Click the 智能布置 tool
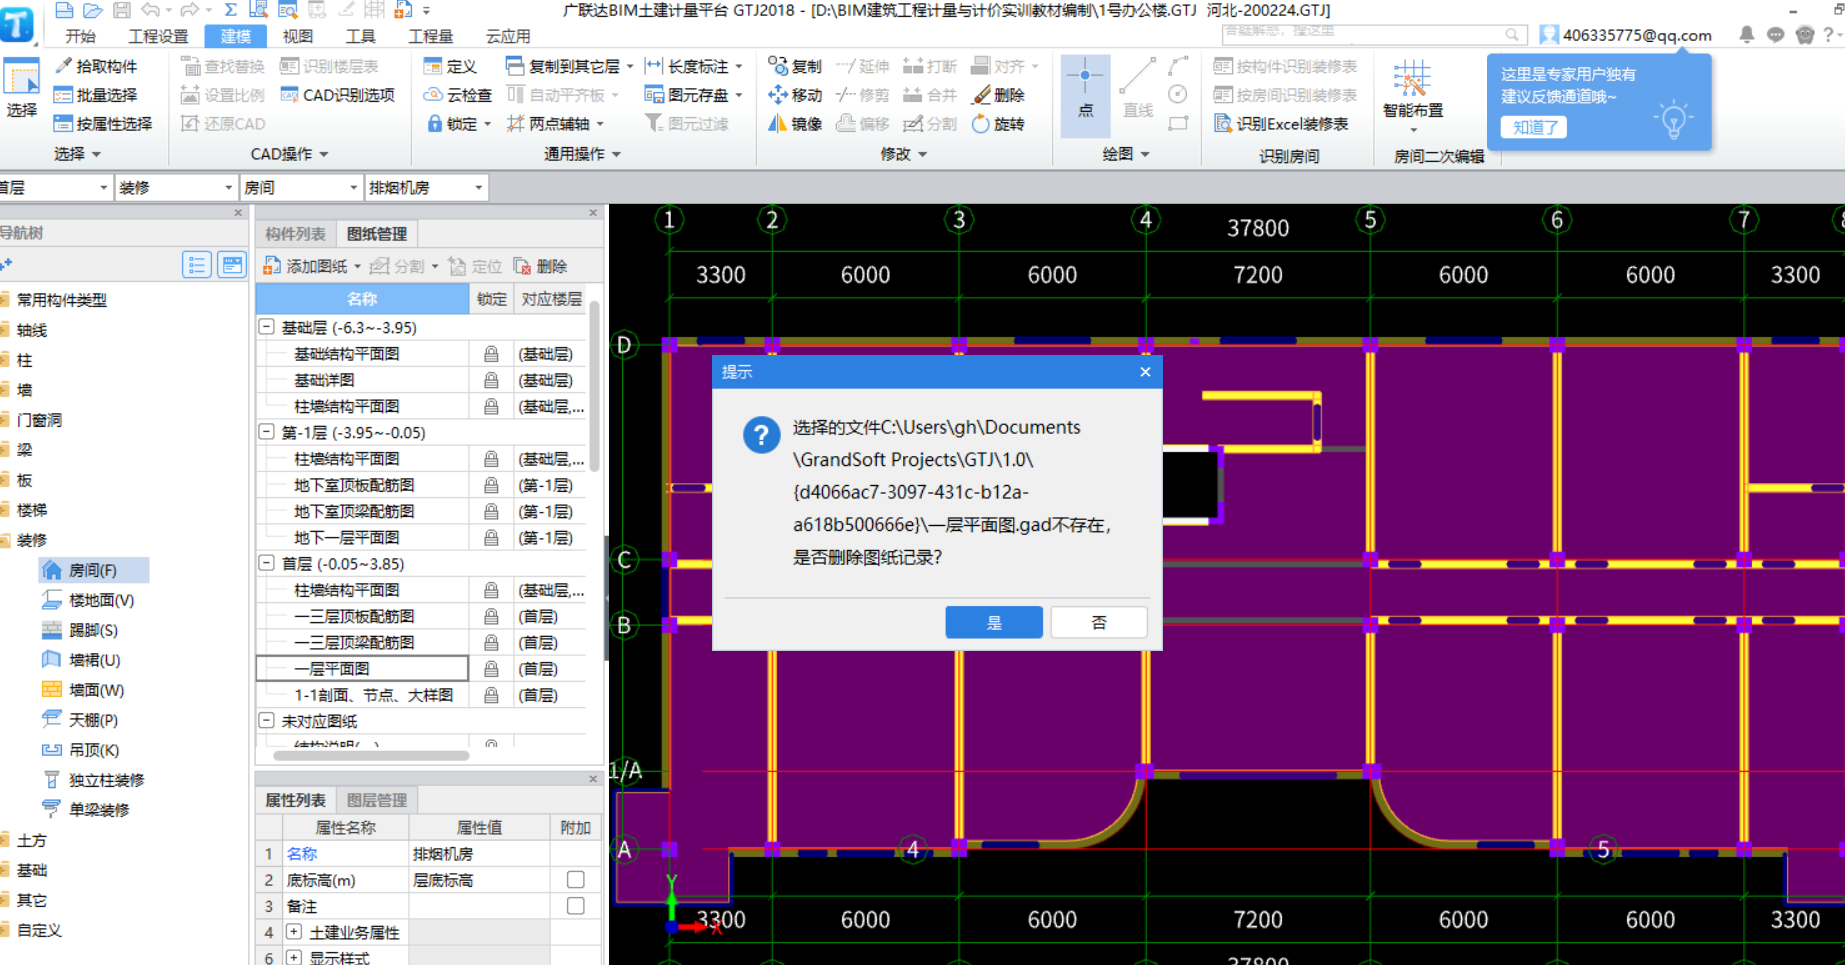This screenshot has height=965, width=1845. click(1412, 95)
